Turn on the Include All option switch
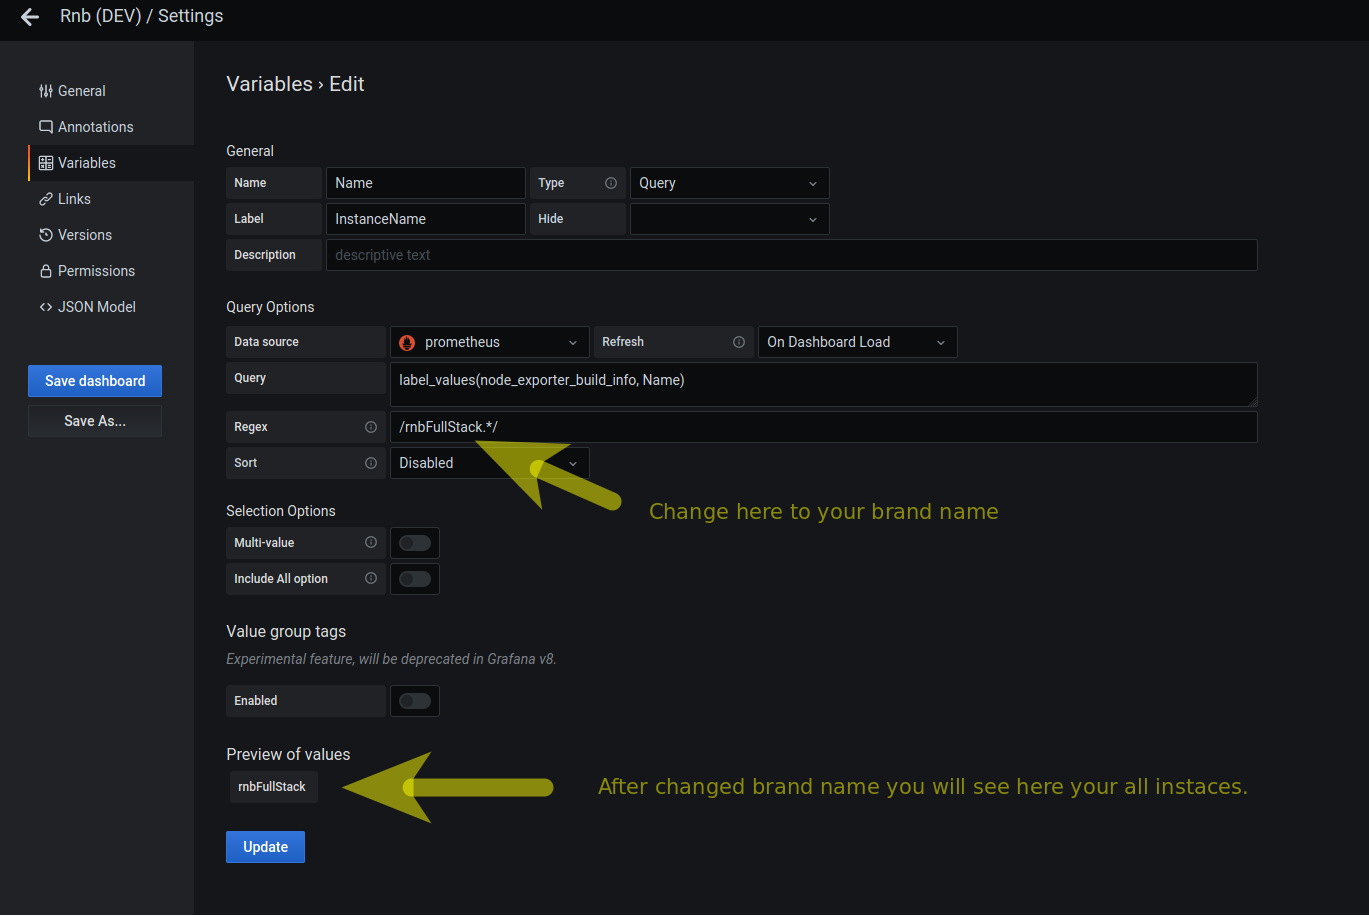The image size is (1369, 917). click(414, 579)
